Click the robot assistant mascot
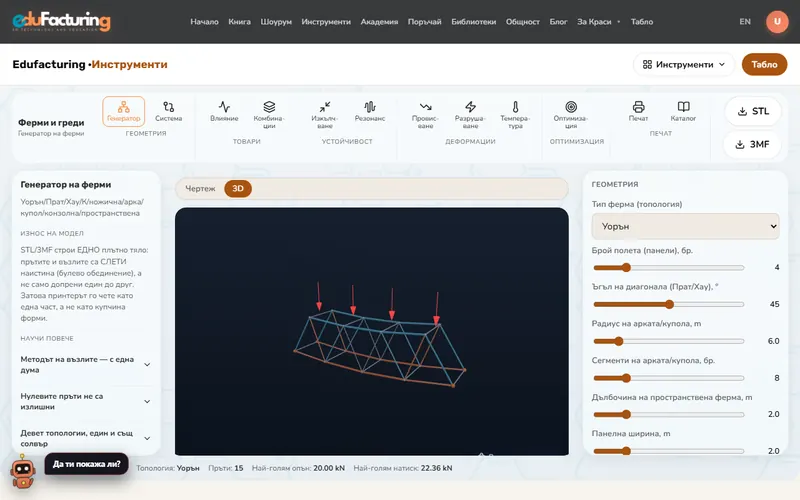The width and height of the screenshot is (800, 500). 23,472
